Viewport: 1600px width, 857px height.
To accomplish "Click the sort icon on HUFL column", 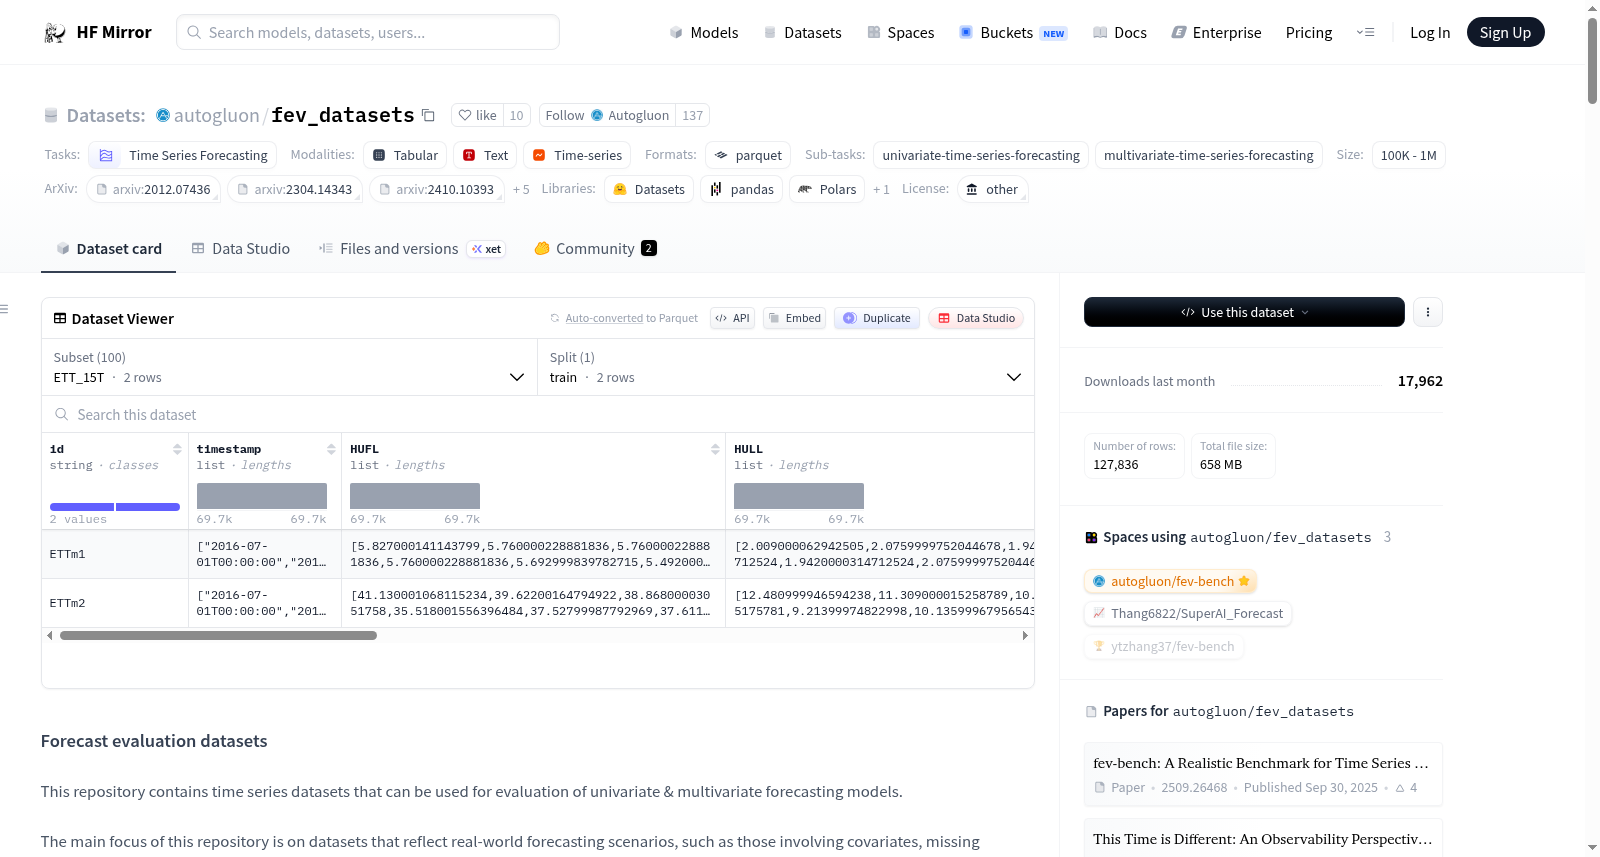I will pyautogui.click(x=715, y=449).
